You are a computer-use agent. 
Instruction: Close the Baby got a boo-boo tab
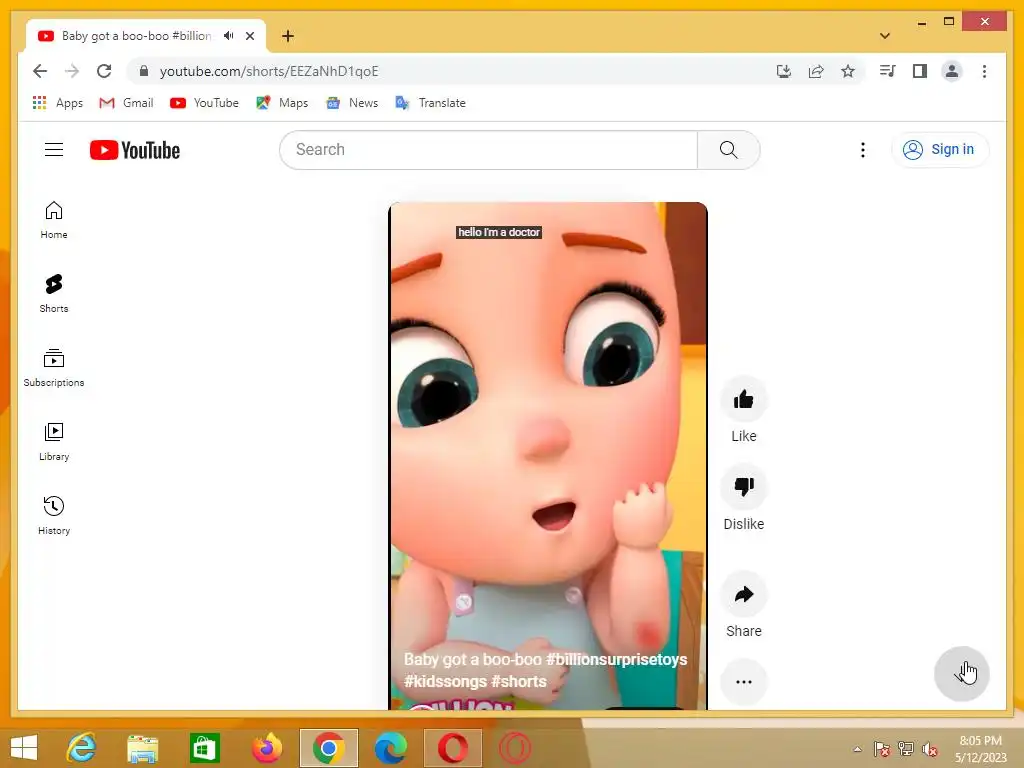click(x=249, y=36)
